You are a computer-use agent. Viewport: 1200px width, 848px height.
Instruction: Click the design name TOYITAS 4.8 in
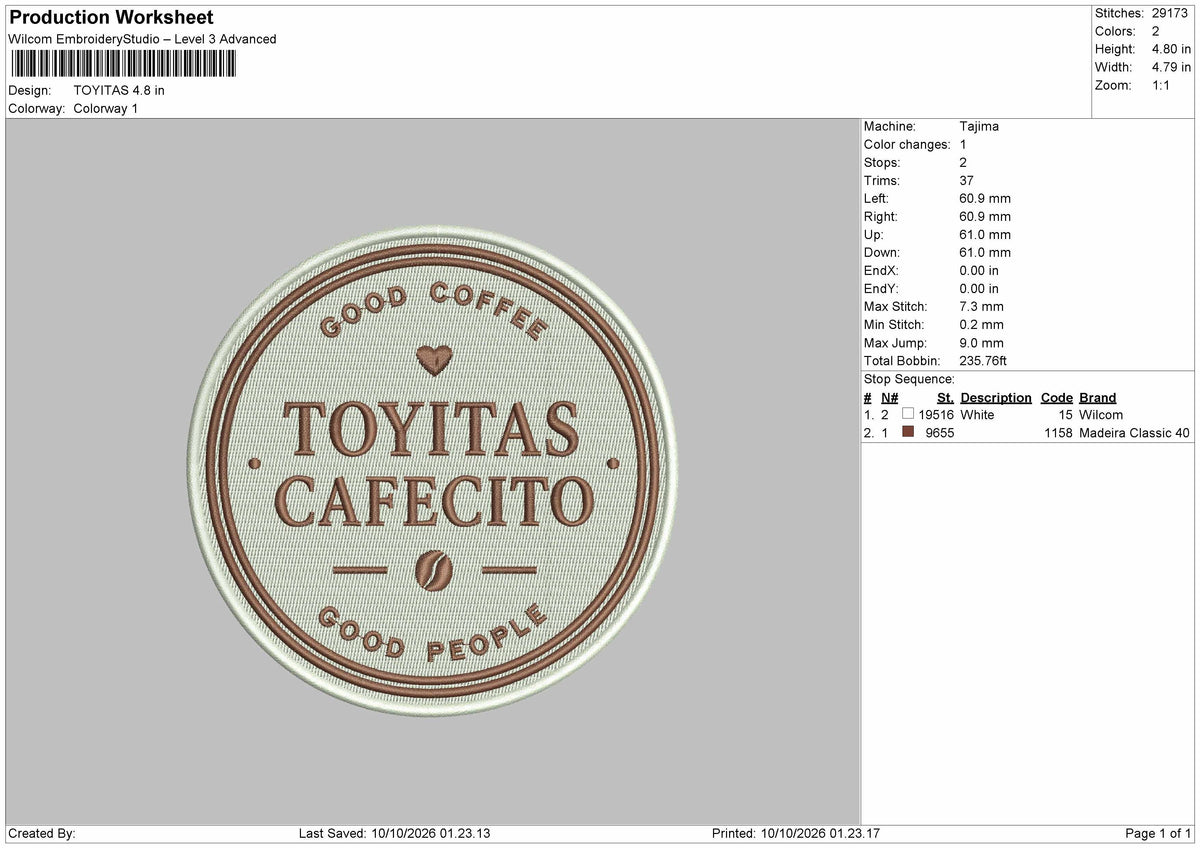(x=119, y=90)
